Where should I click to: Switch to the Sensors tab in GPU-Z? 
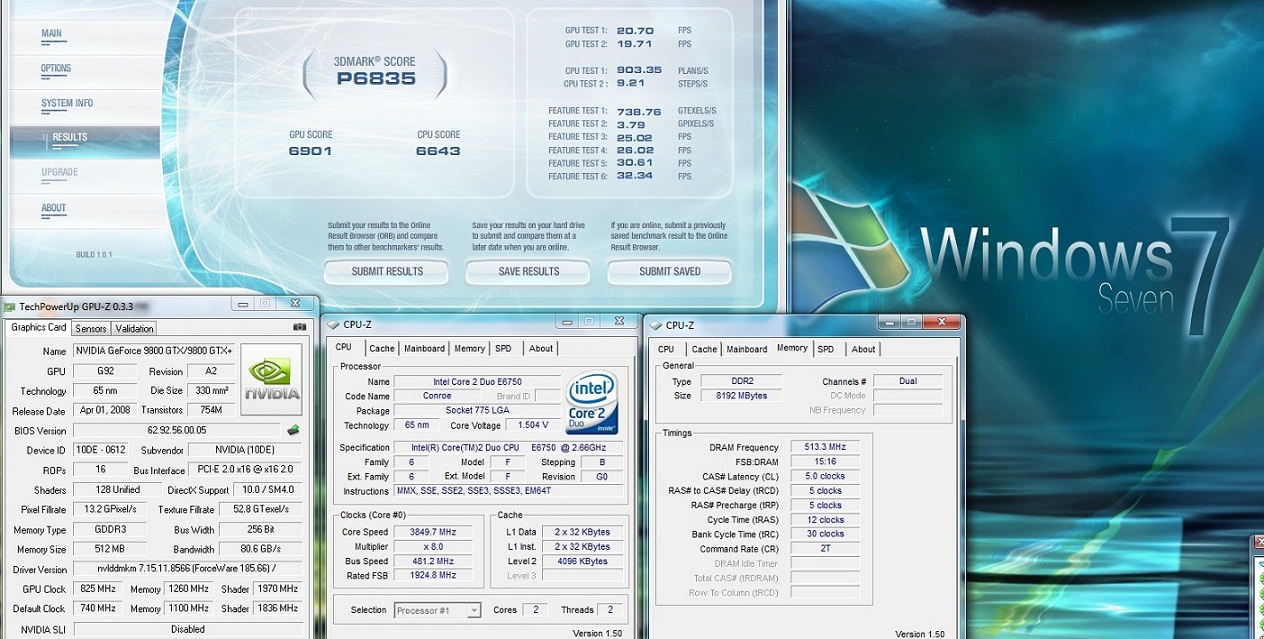[x=91, y=328]
